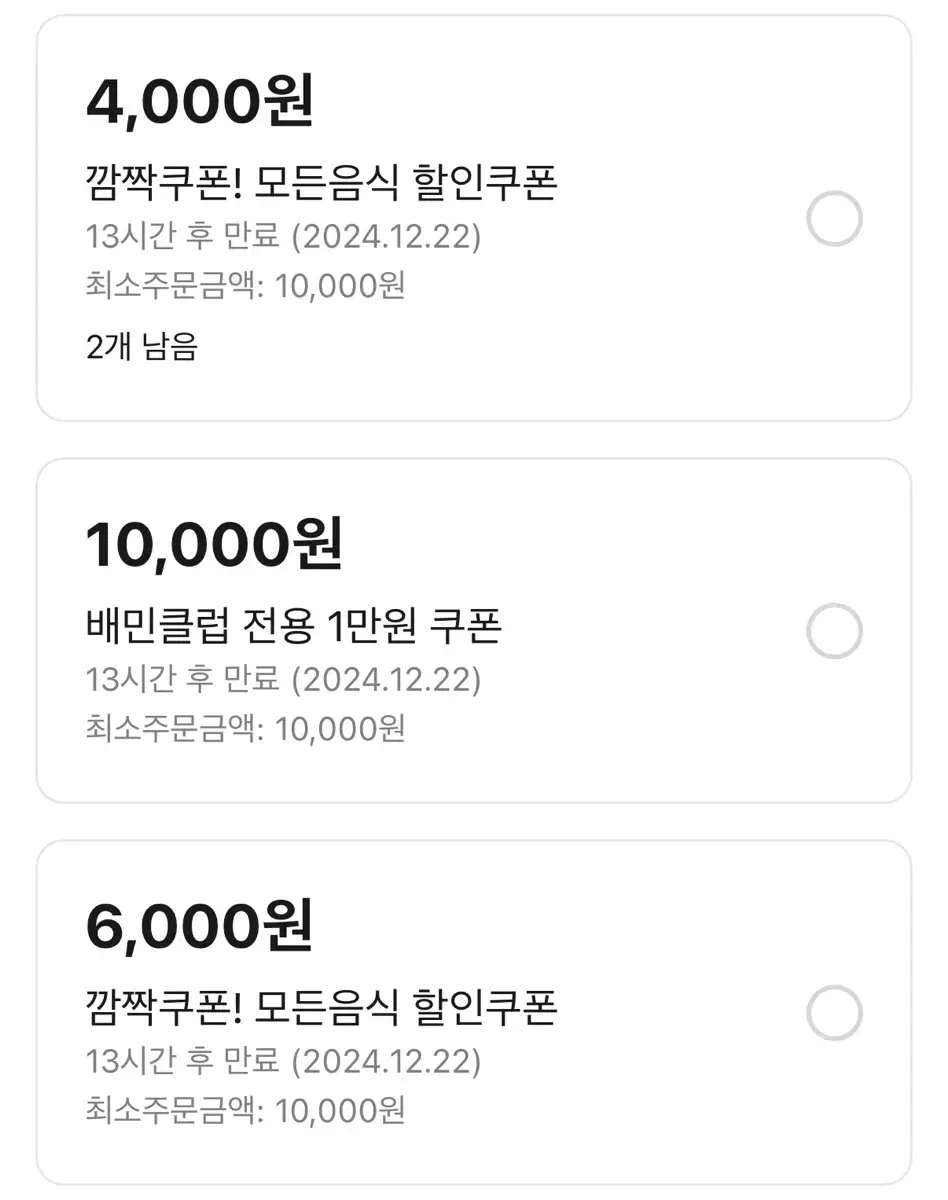
Task: Select the 배민클럽 10,000원 coupon radio button
Action: (834, 631)
